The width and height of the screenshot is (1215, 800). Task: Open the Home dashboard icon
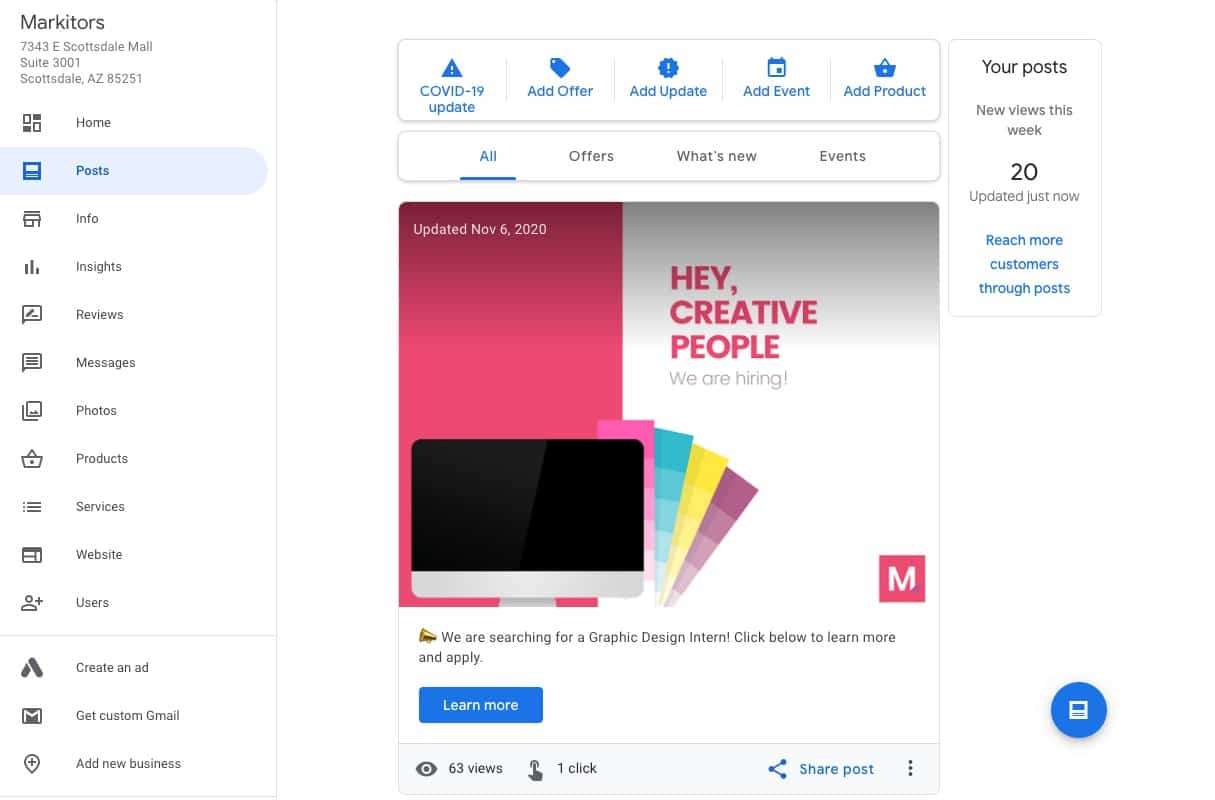32,123
